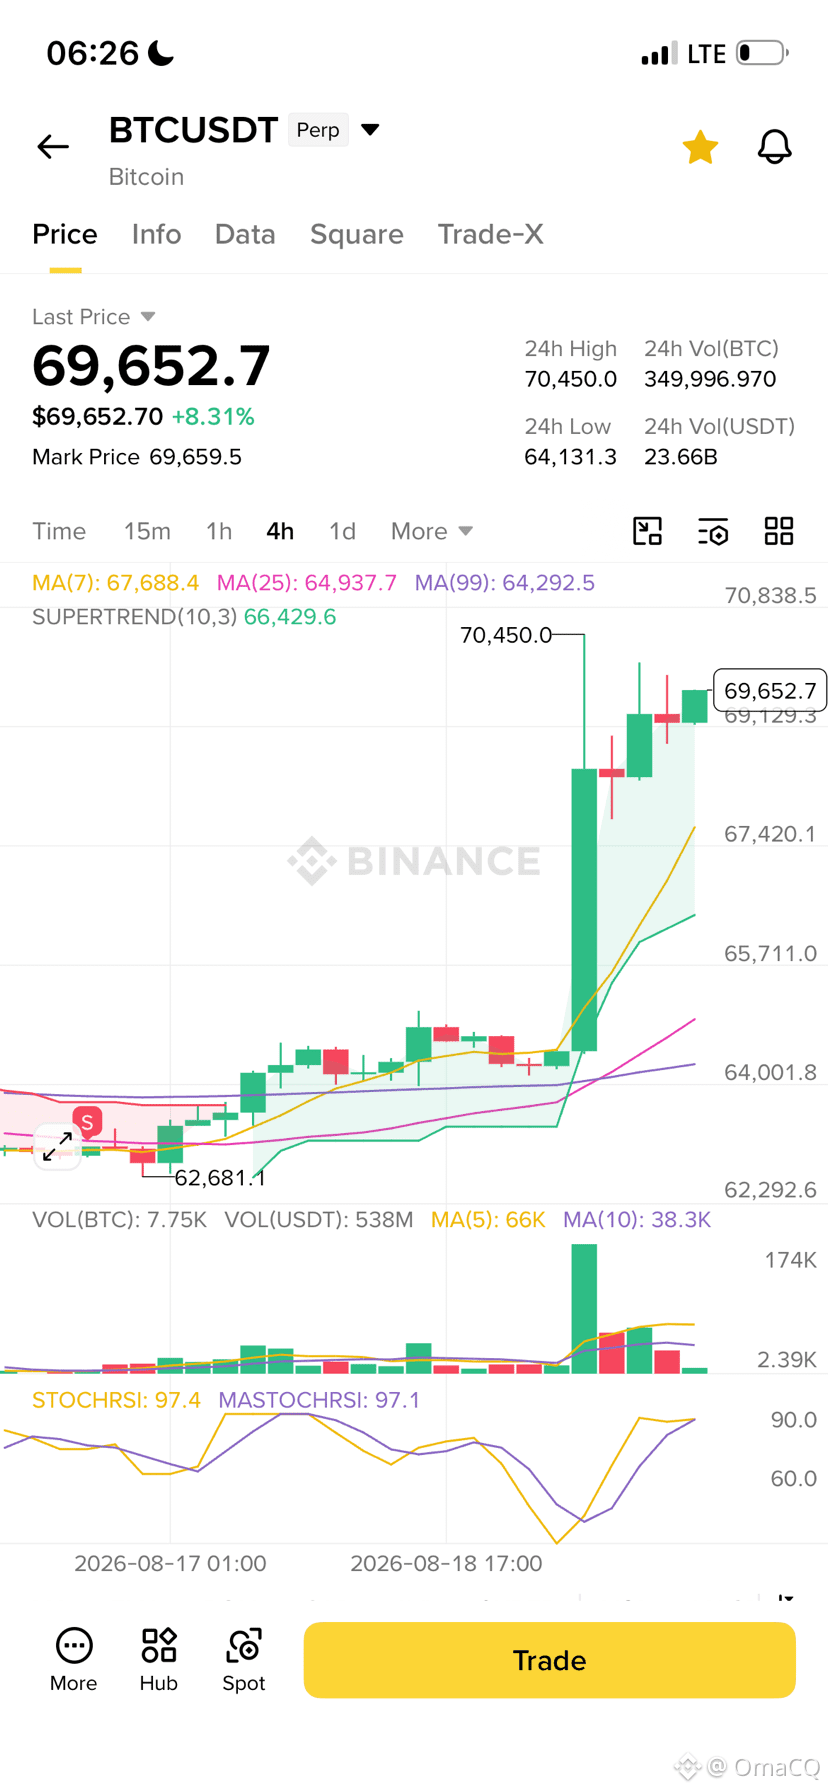828x1792 pixels.
Task: Expand the BTCUSDT Perp pair dropdown arrow
Action: point(370,130)
